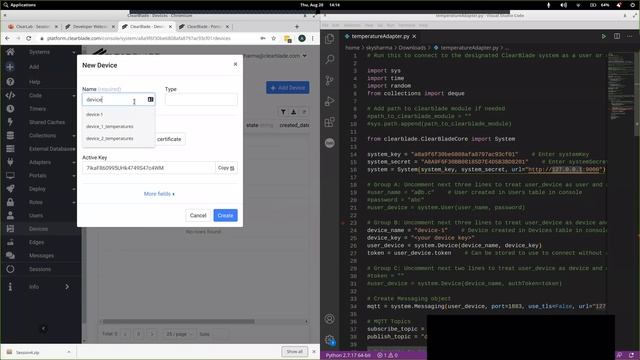Close the New Device dialog
The image size is (640, 360).
[x=235, y=64]
